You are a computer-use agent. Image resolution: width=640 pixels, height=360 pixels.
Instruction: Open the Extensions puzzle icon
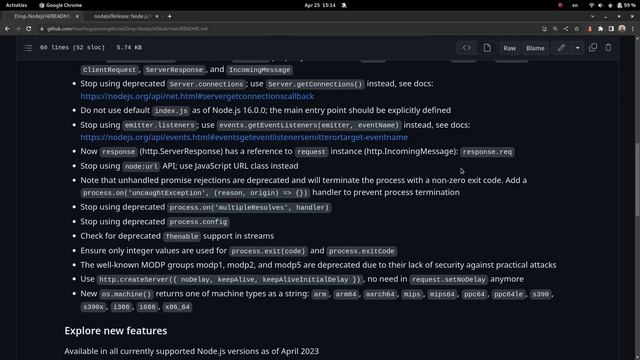[x=600, y=29]
